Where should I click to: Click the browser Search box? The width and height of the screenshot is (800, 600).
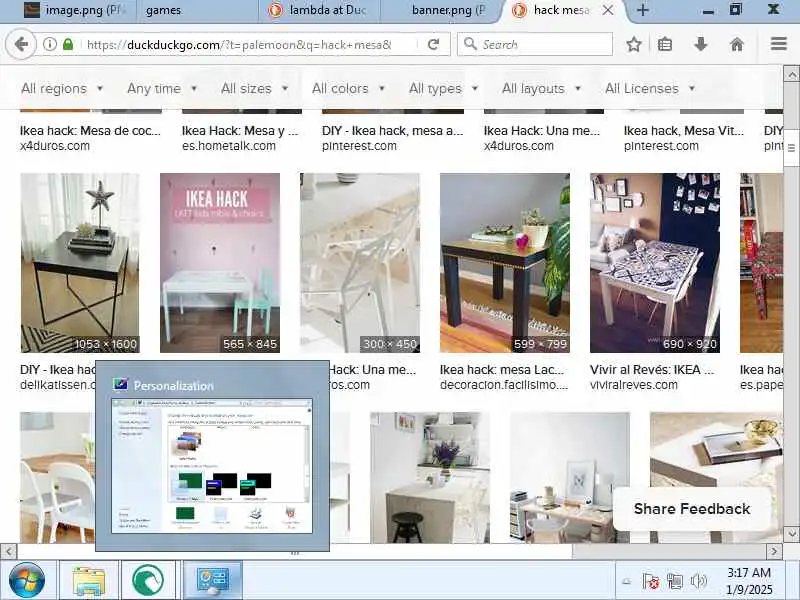535,44
